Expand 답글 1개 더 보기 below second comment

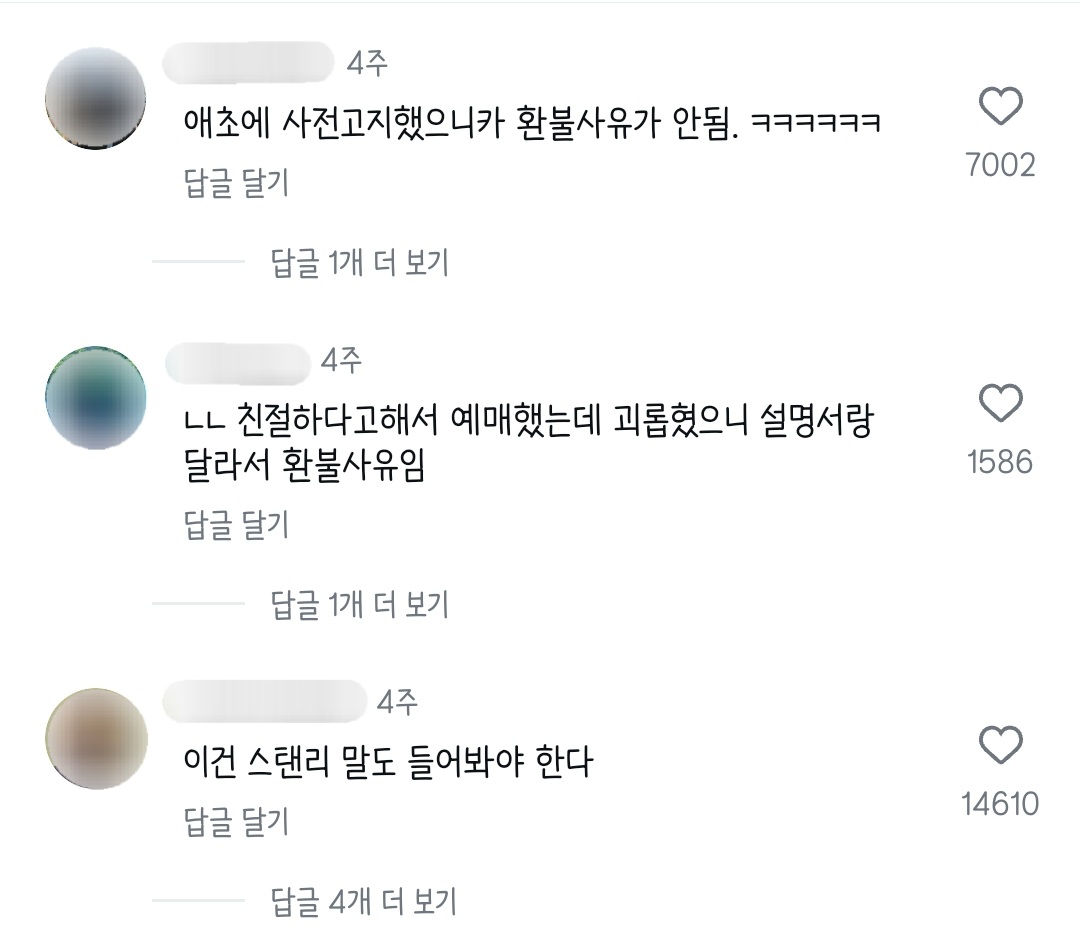click(360, 604)
